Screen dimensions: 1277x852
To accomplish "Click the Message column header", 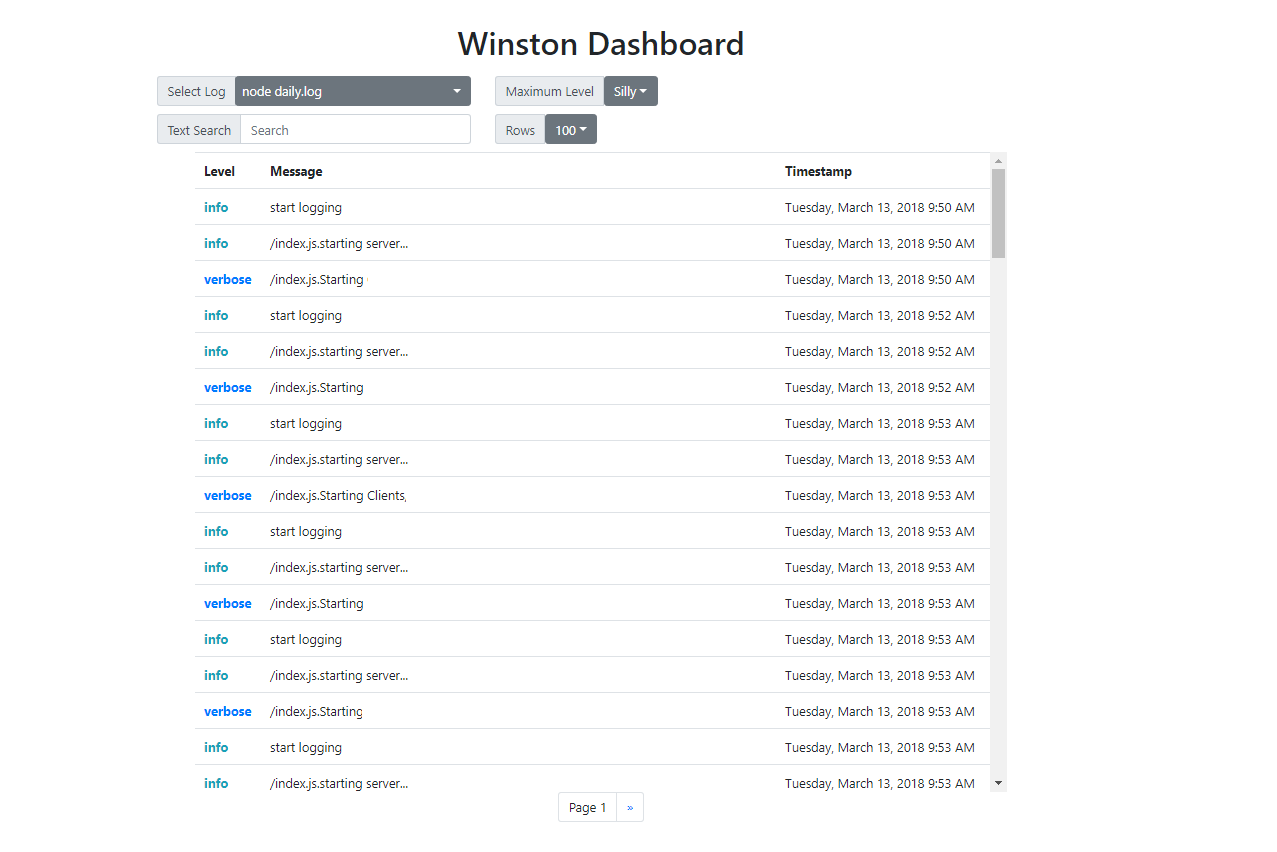I will (296, 171).
